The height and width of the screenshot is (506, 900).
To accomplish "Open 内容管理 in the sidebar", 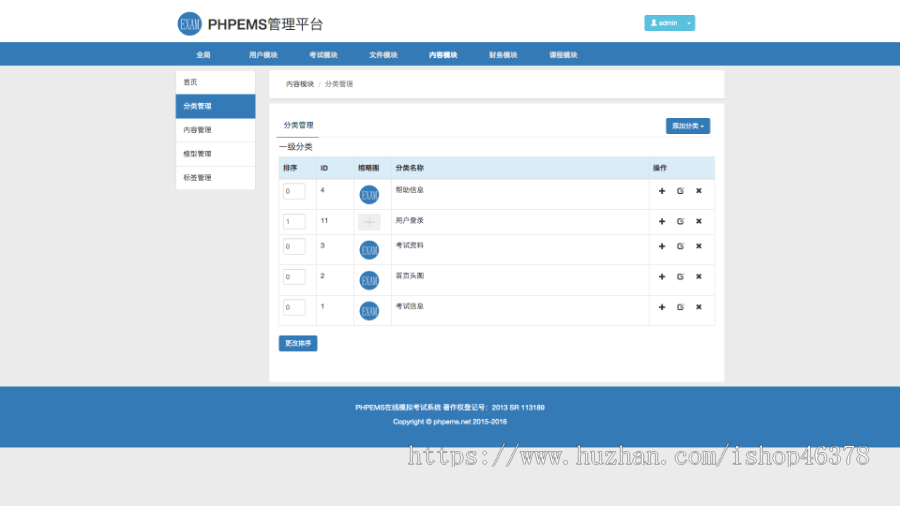I will [215, 130].
